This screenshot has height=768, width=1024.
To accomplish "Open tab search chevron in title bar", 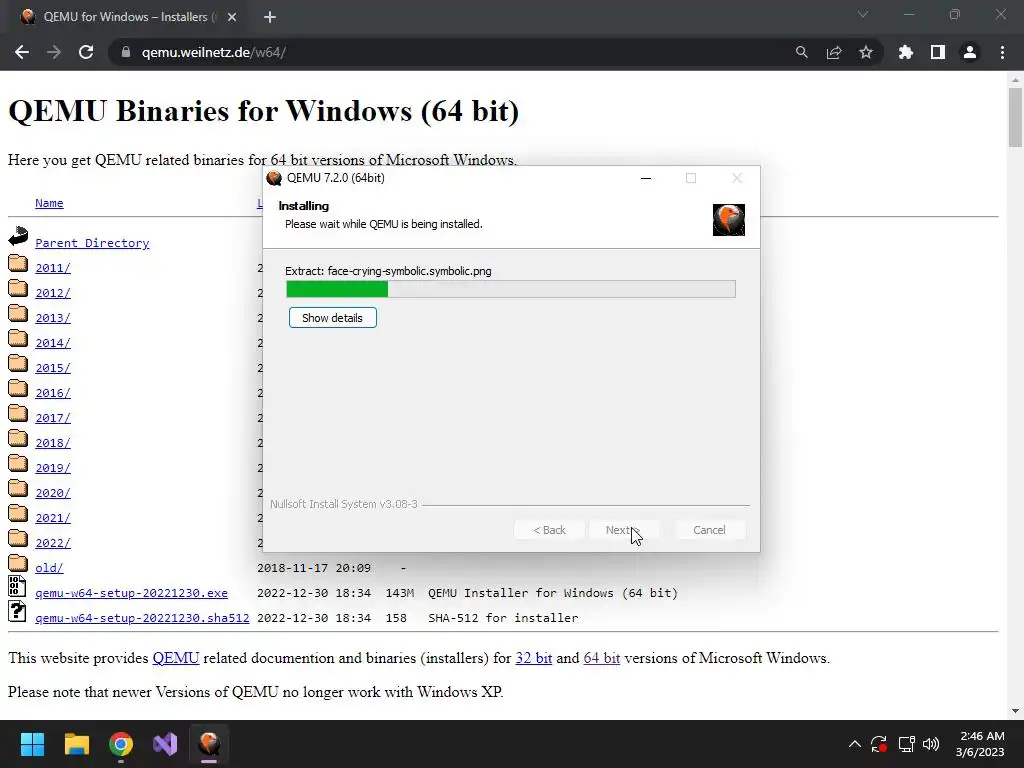I will coord(863,14).
